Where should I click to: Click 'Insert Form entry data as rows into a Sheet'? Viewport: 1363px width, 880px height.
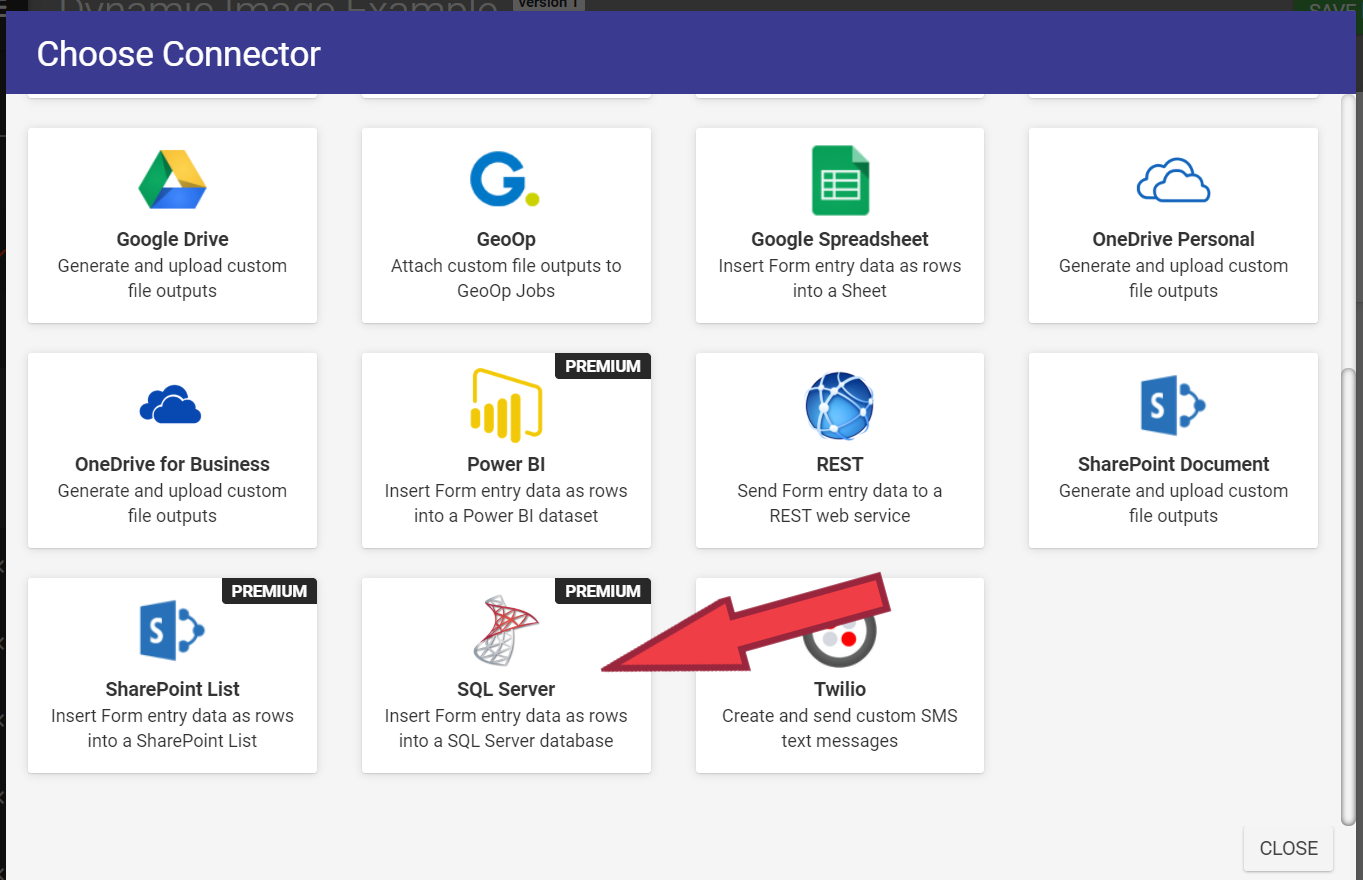point(840,278)
